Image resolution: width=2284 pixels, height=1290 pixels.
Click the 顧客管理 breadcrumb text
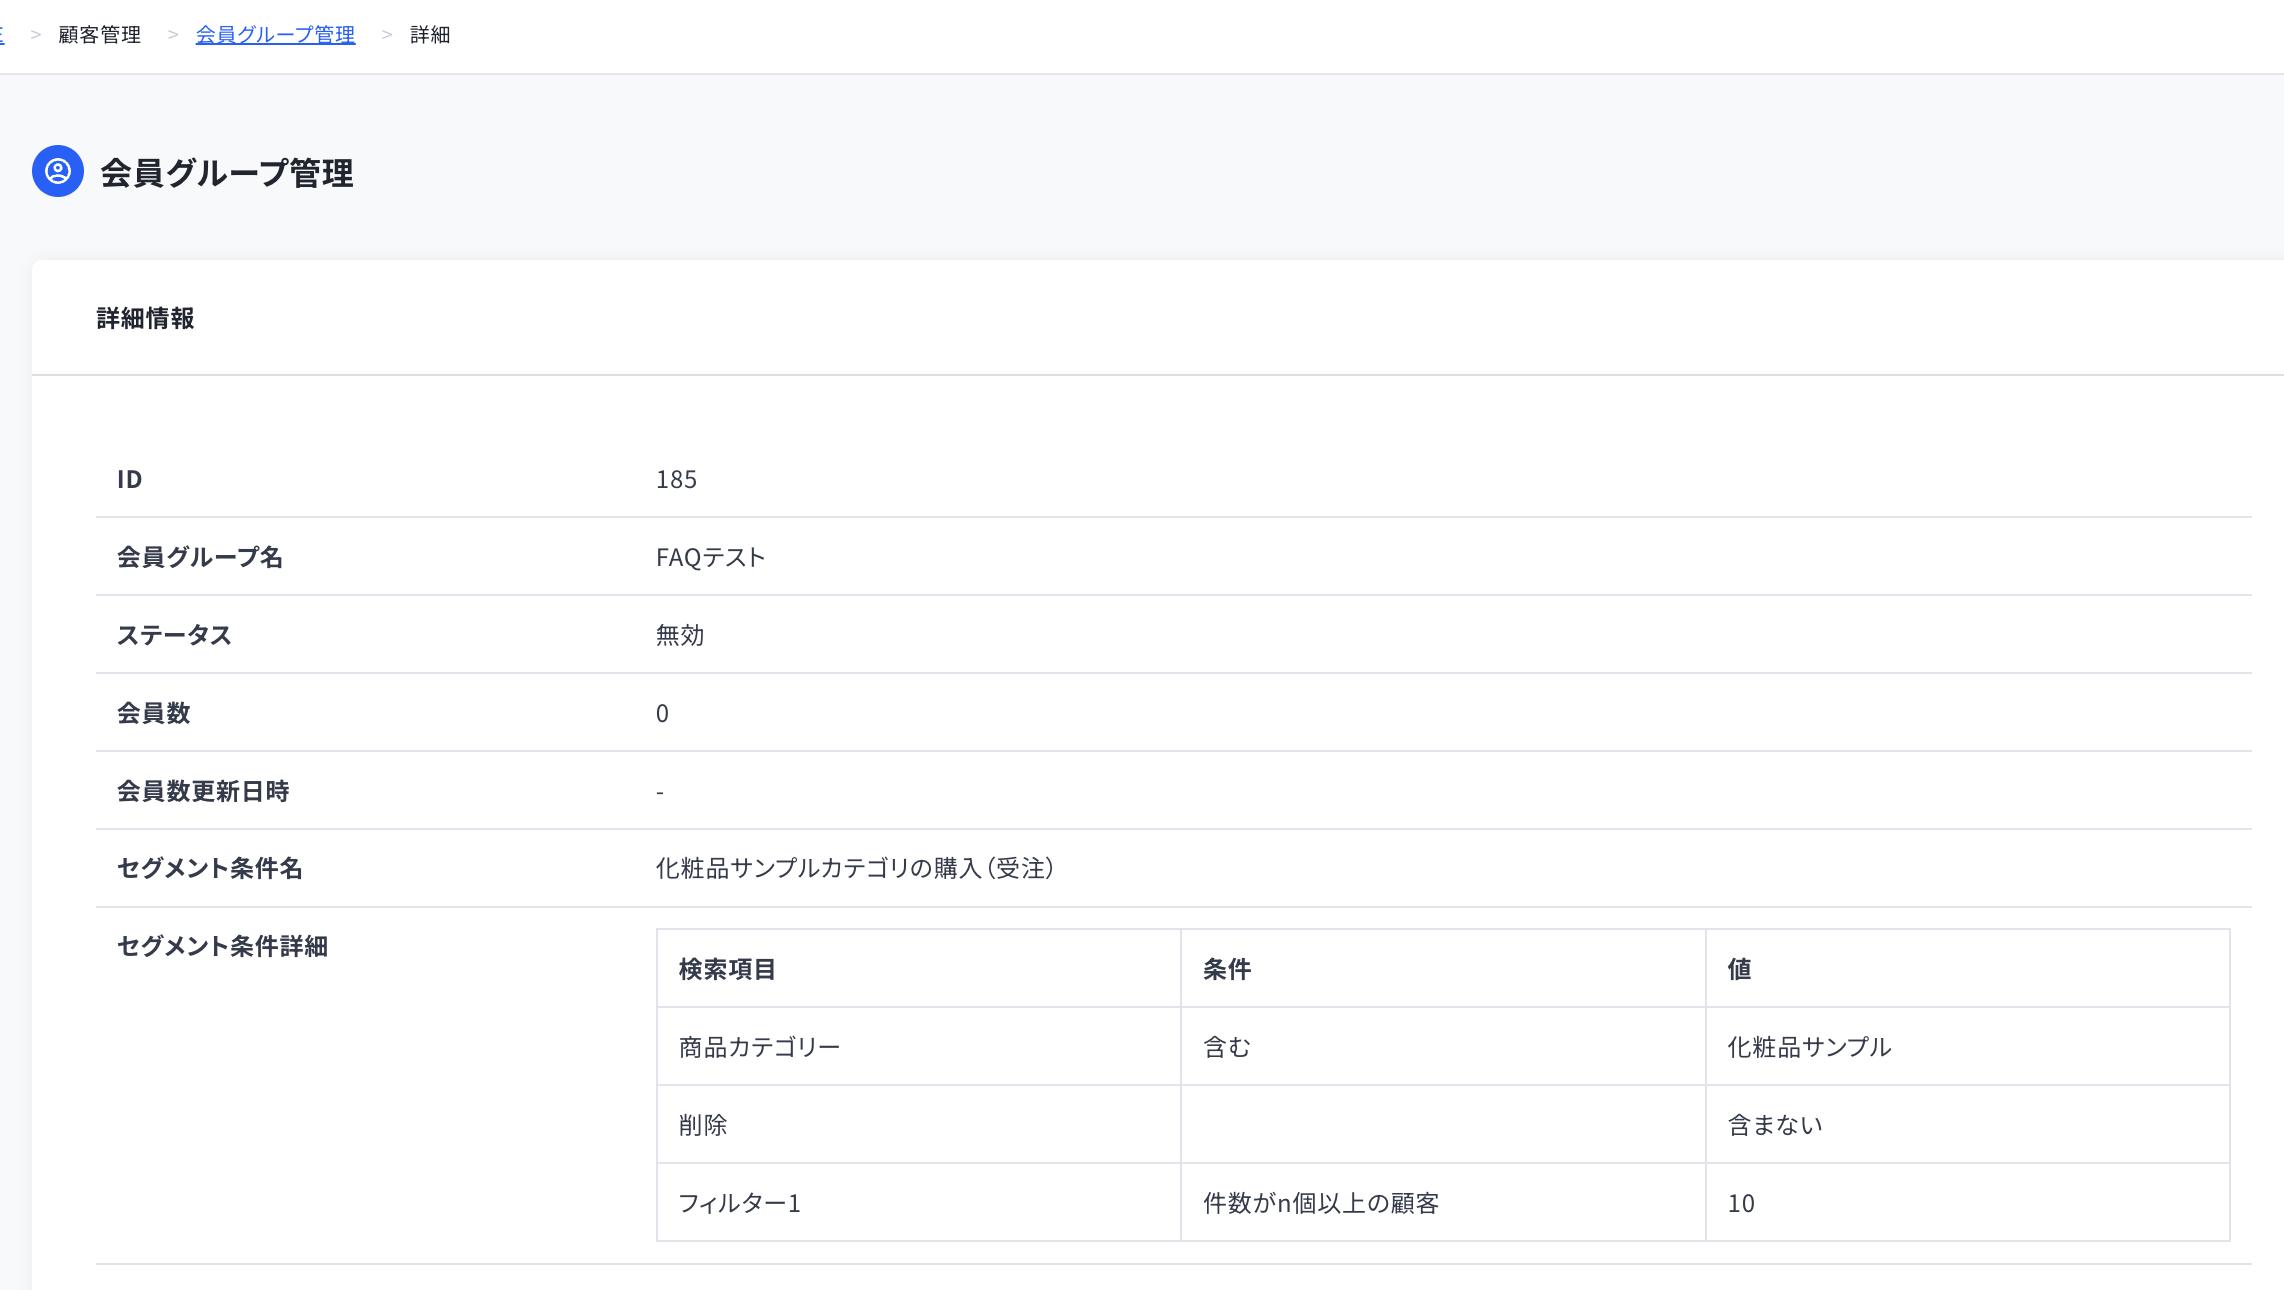tap(99, 35)
